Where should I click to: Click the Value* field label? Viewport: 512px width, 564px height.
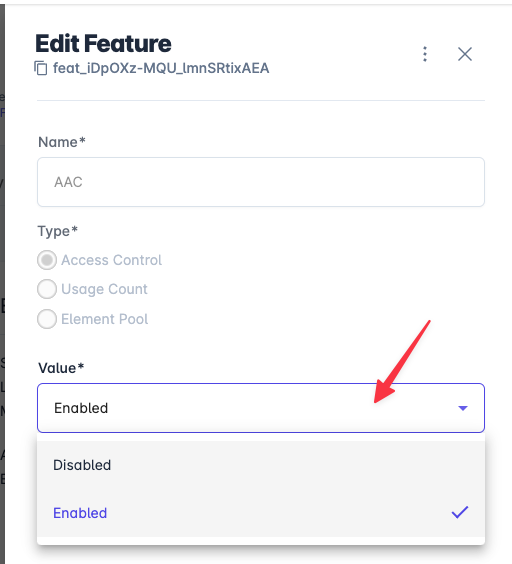coord(61,368)
